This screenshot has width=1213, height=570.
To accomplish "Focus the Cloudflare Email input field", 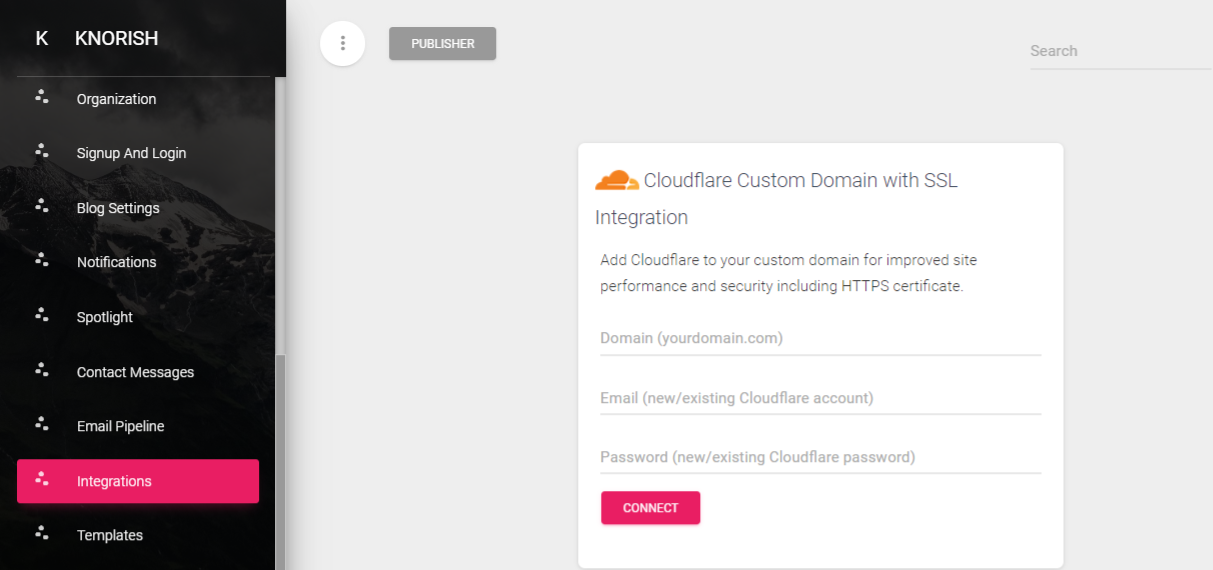I will 820,398.
